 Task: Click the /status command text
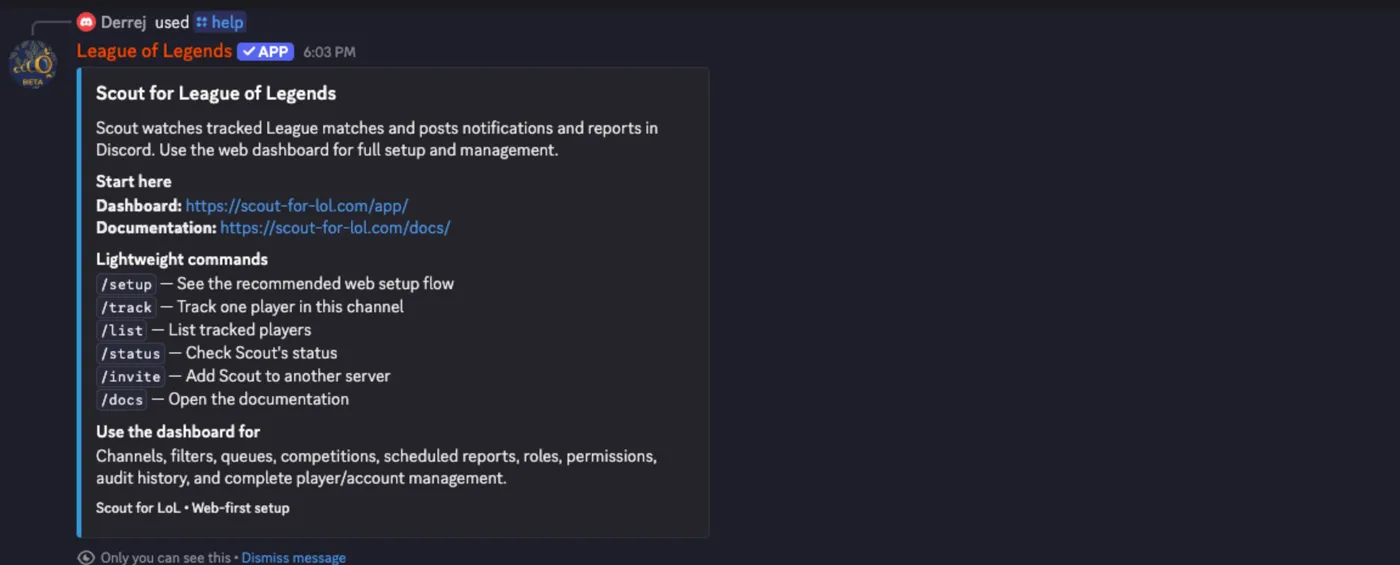130,353
